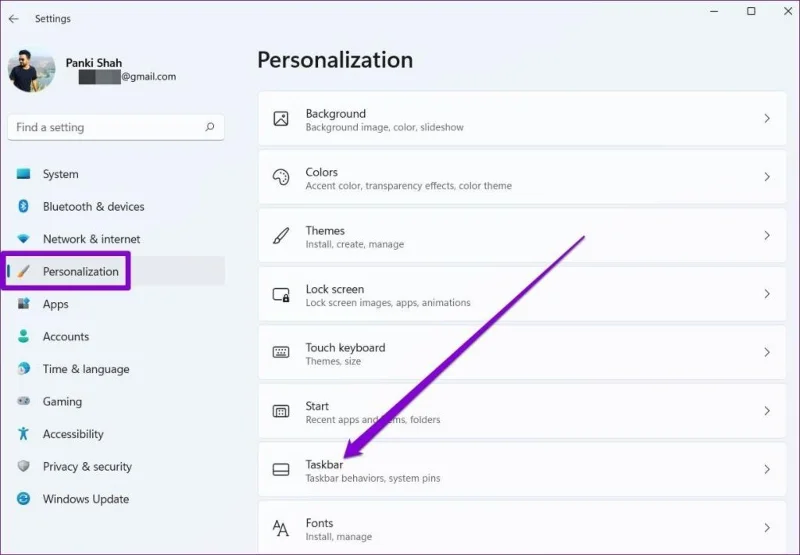Expand Lock screen chevron
The image size is (800, 555).
click(x=767, y=294)
